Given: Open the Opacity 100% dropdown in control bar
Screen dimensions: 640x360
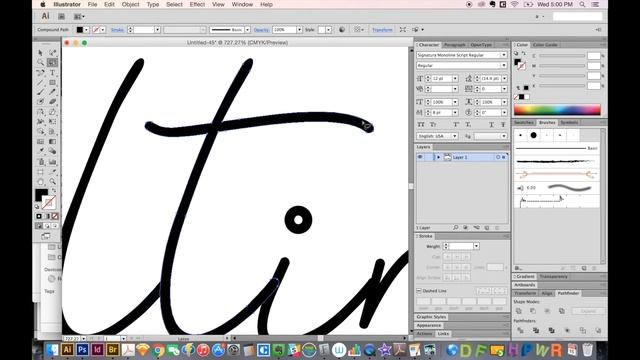Looking at the screenshot, I should [299, 30].
